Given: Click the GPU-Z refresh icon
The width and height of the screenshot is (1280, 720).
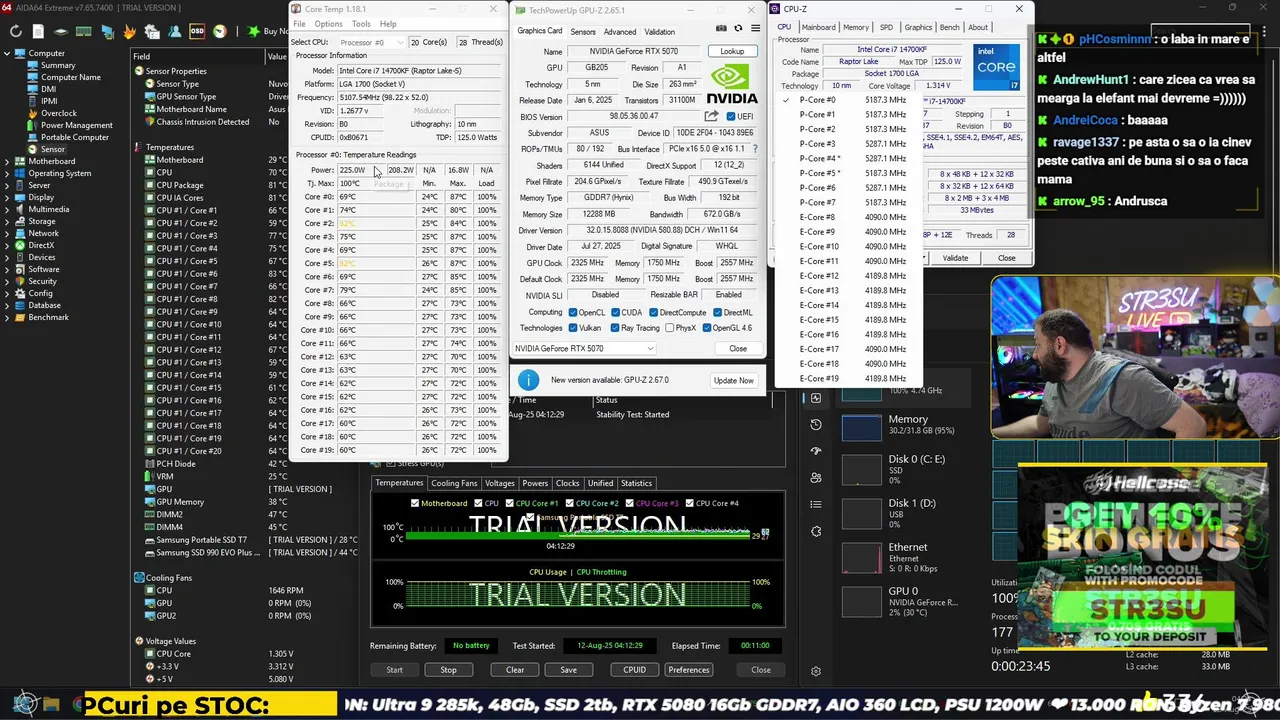Looking at the screenshot, I should [739, 29].
